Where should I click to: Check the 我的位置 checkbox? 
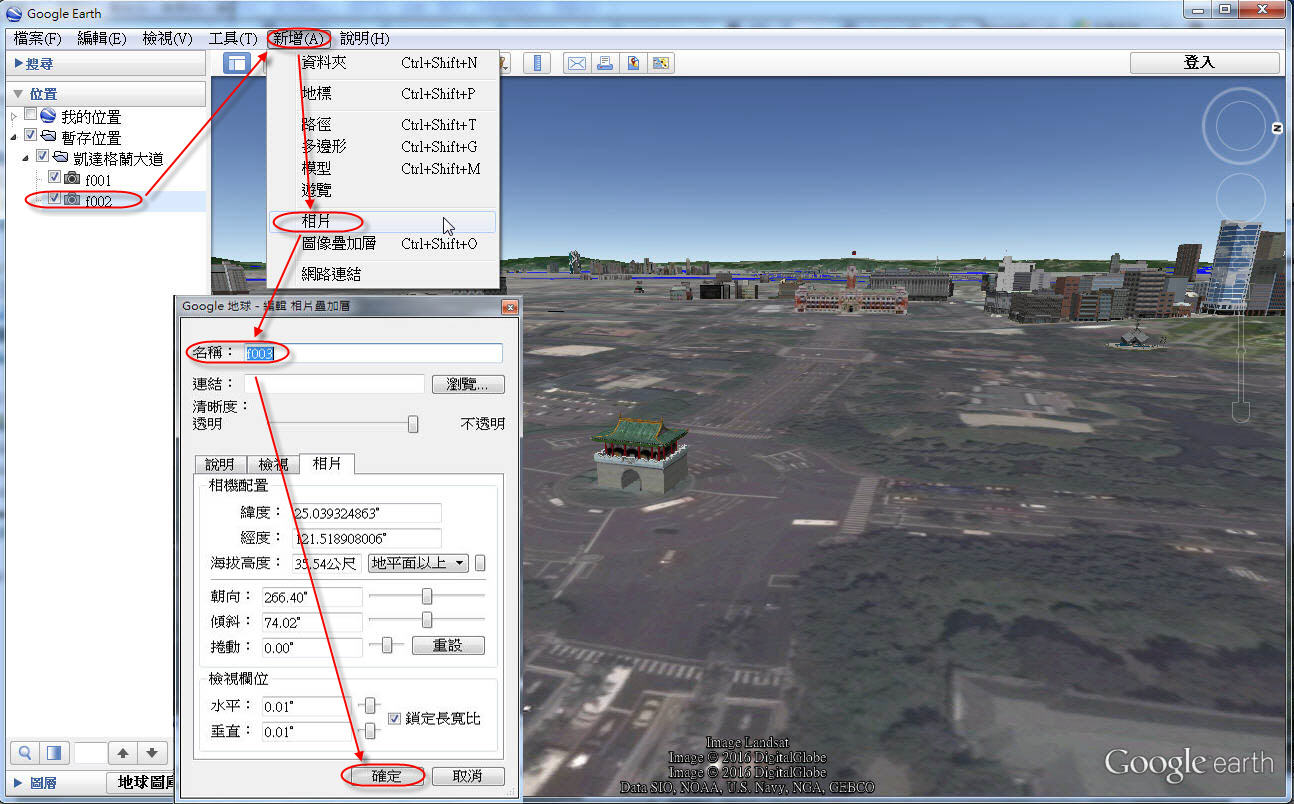pos(30,116)
